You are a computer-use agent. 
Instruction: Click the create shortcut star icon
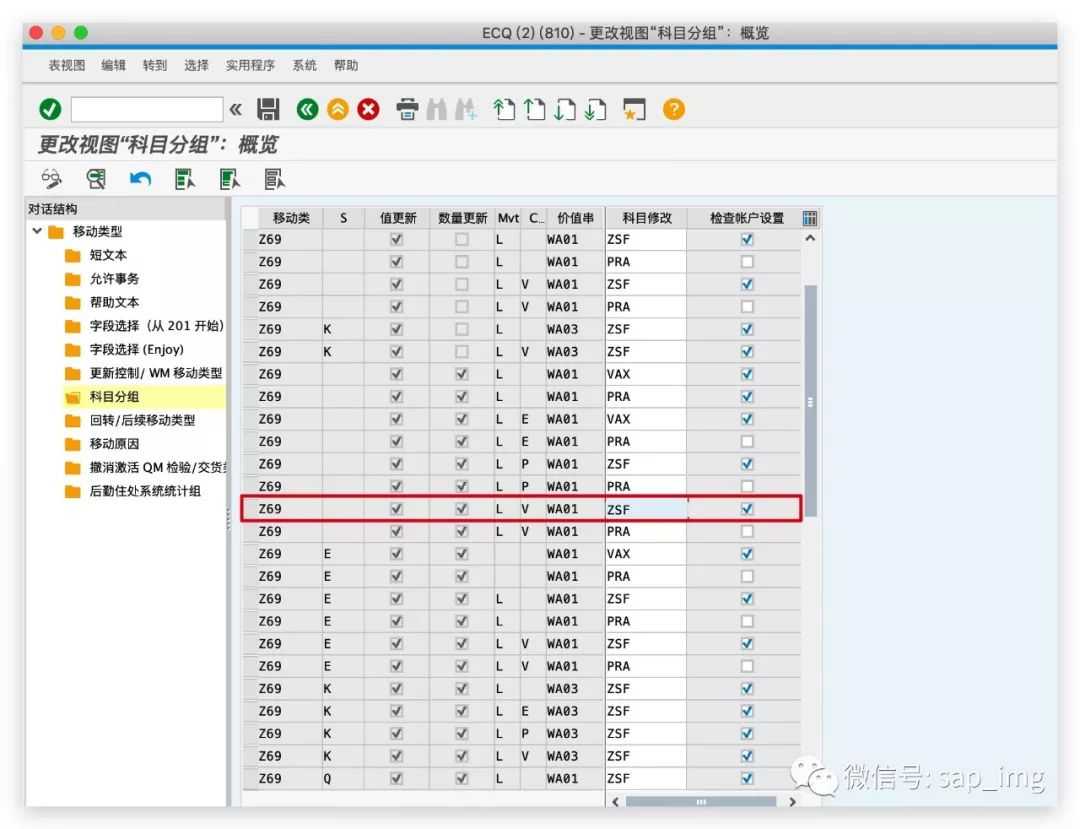tap(634, 109)
